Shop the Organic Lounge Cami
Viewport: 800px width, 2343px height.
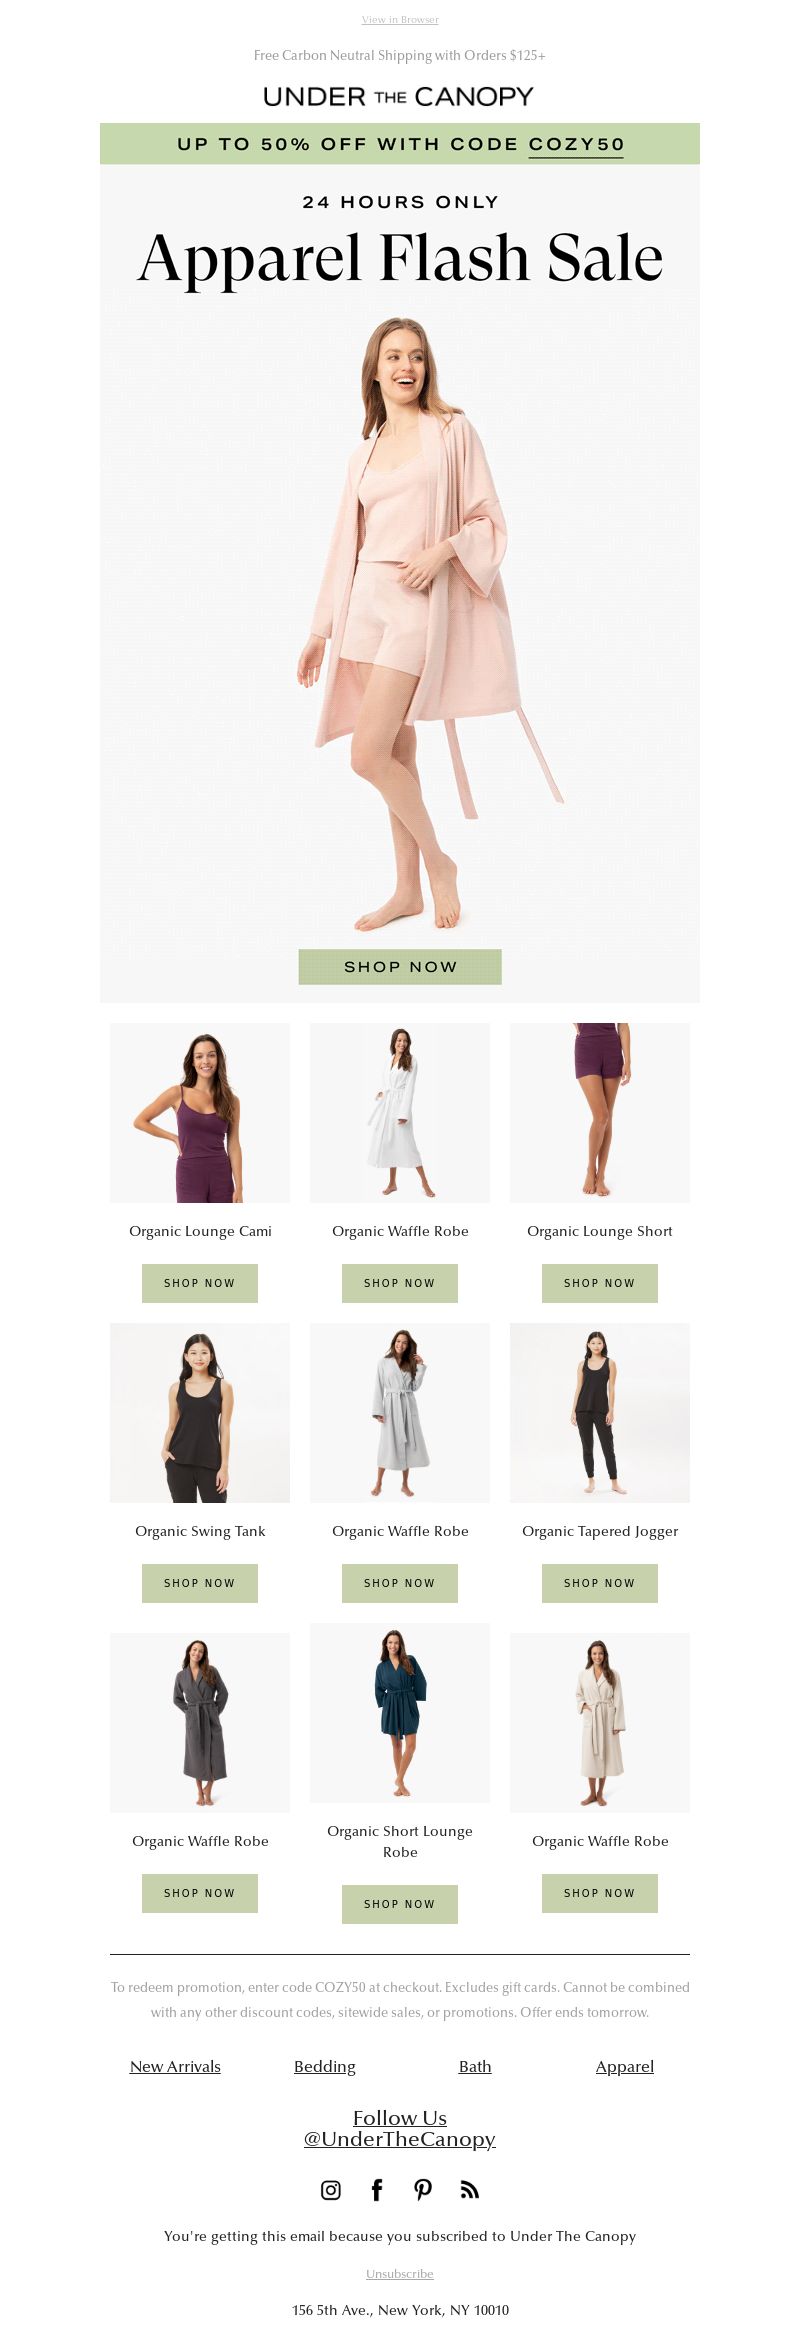pyautogui.click(x=200, y=1283)
